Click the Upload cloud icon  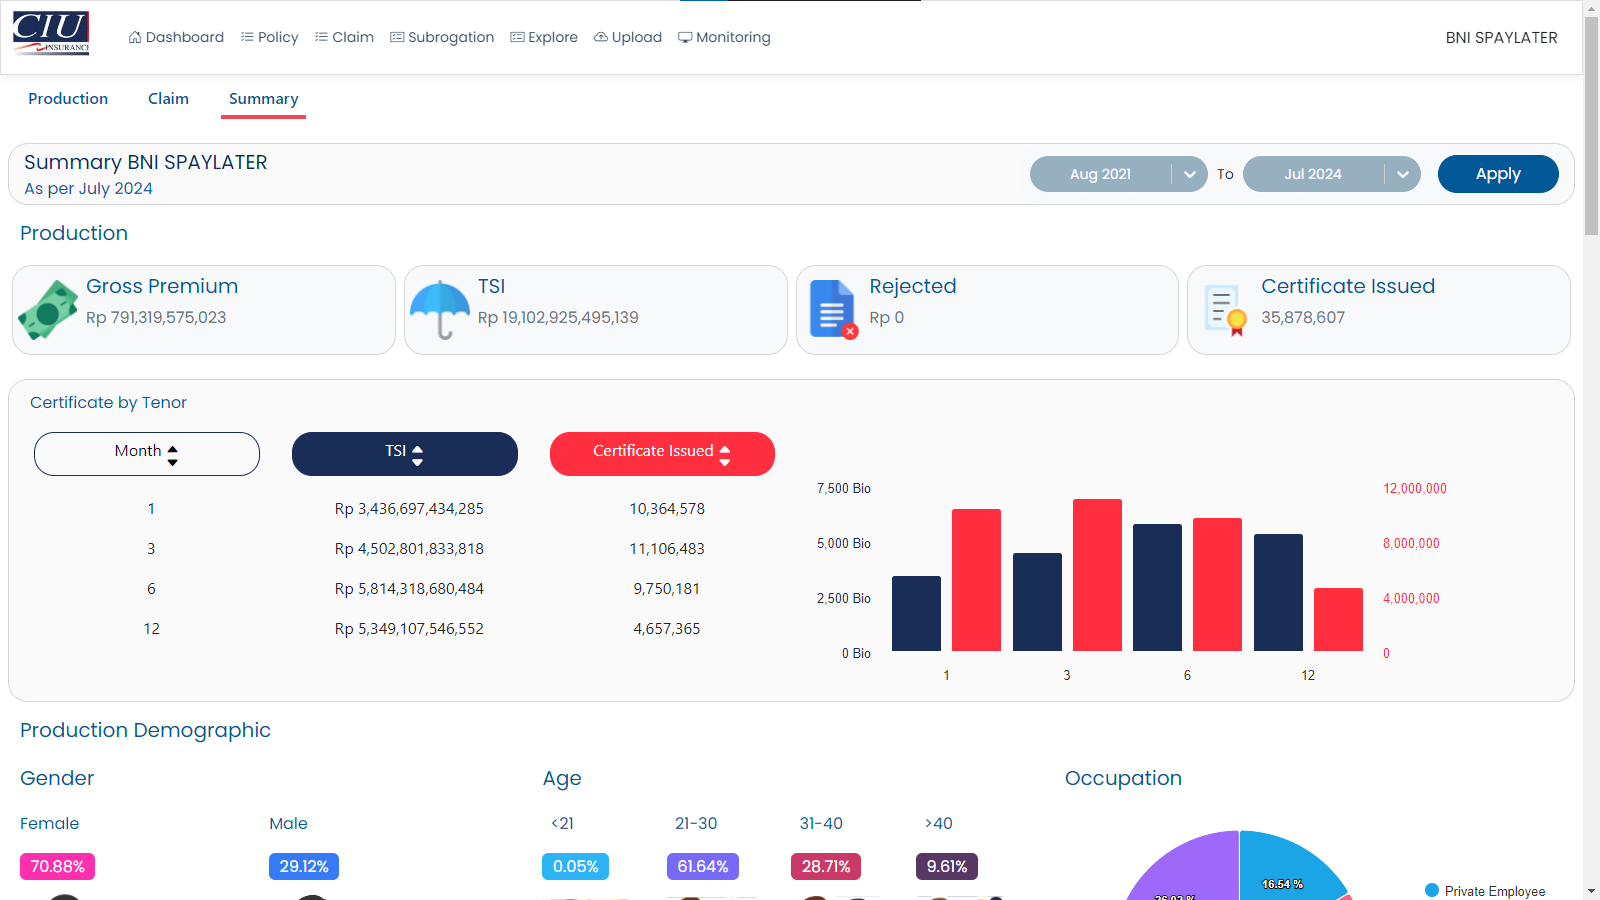pyautogui.click(x=601, y=37)
